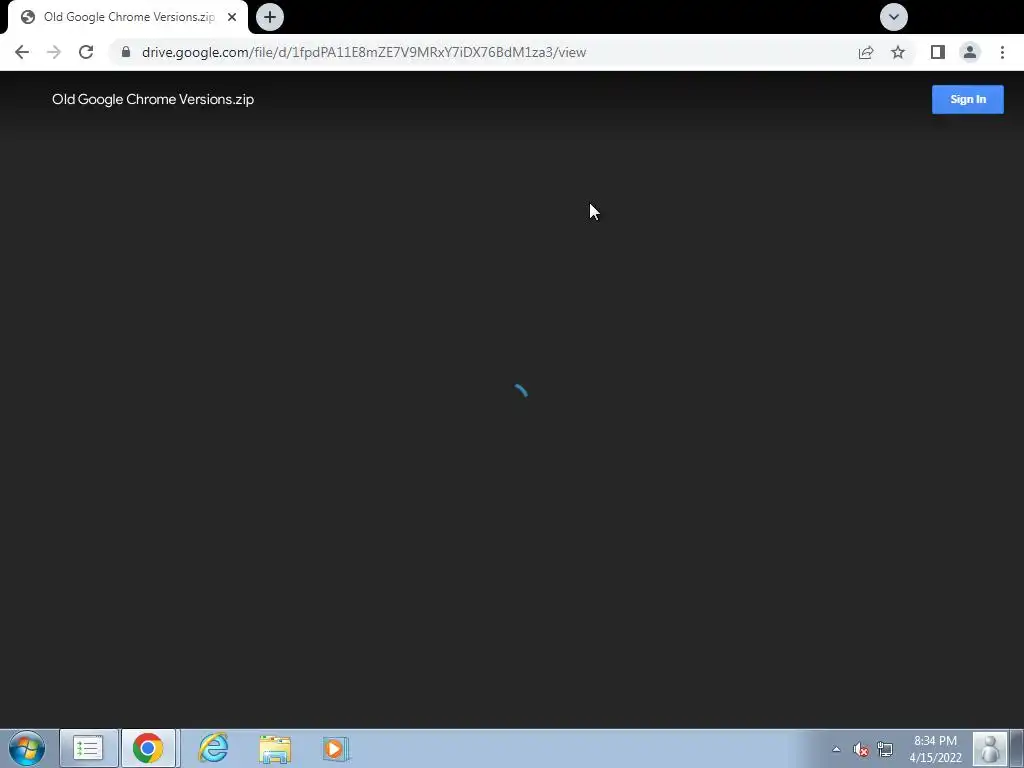Switch to Chrome in the taskbar
The height and width of the screenshot is (768, 1024).
[x=148, y=748]
